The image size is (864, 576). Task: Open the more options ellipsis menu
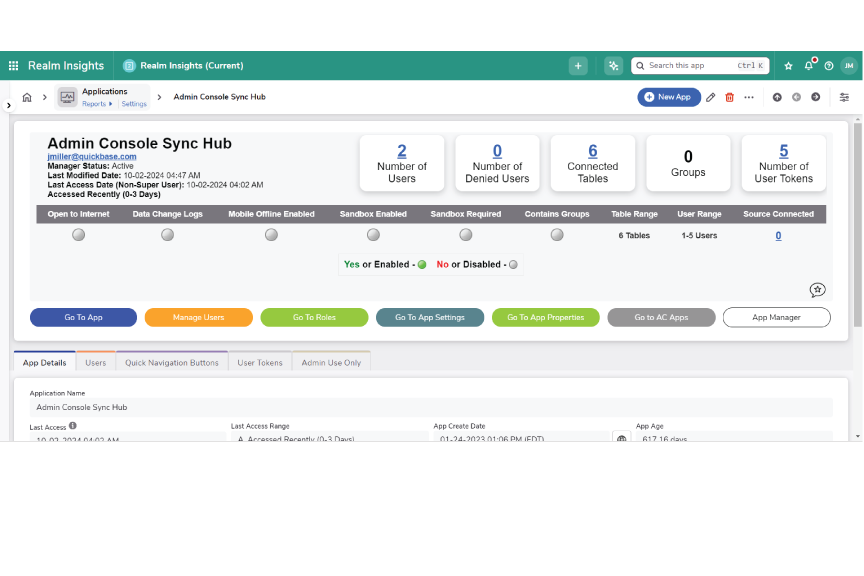(x=749, y=97)
